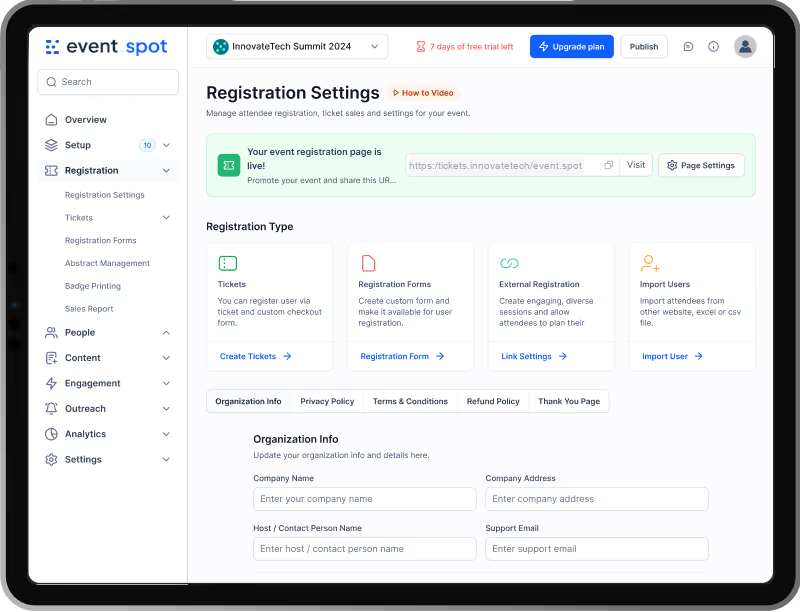800x612 pixels.
Task: Expand the Setup menu chevron
Action: tap(166, 145)
